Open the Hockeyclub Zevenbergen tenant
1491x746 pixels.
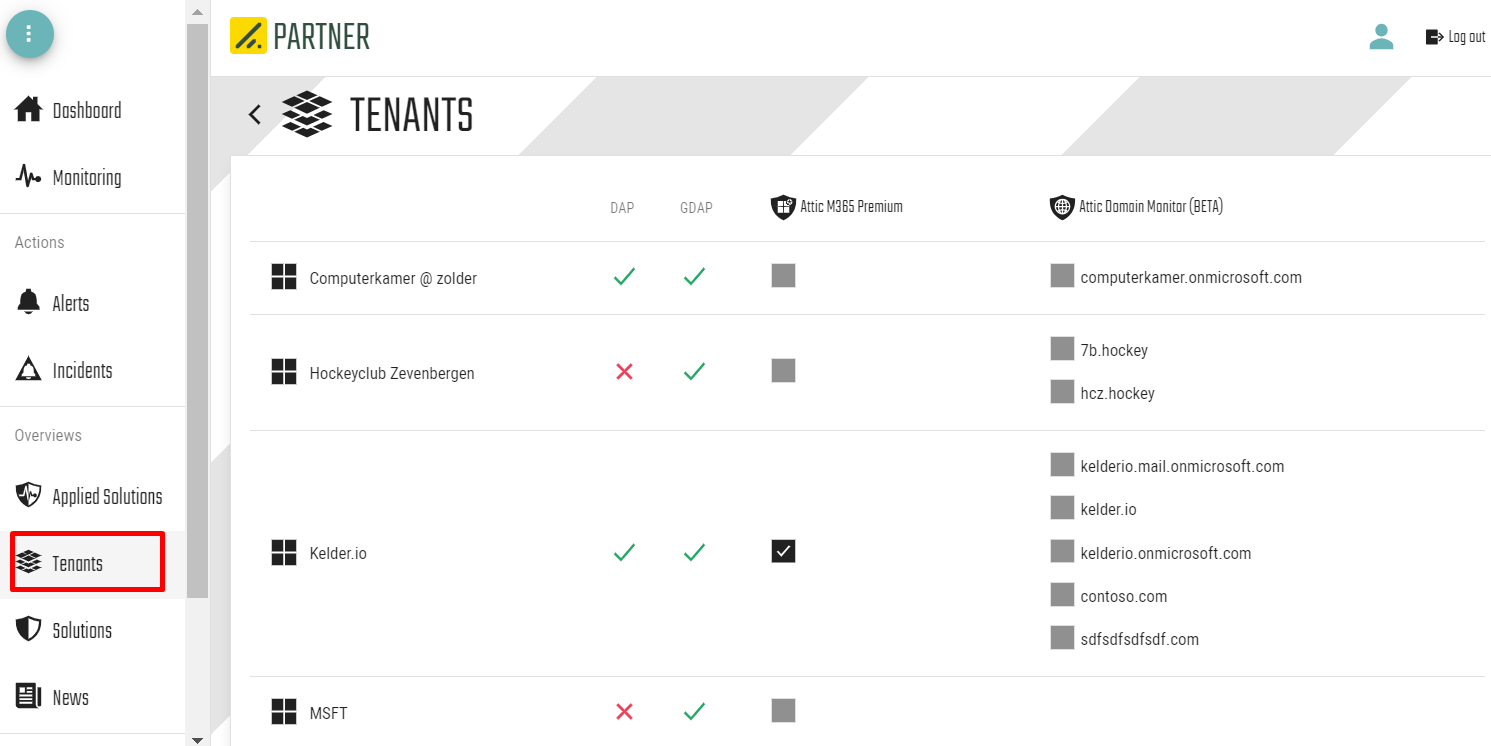[392, 373]
